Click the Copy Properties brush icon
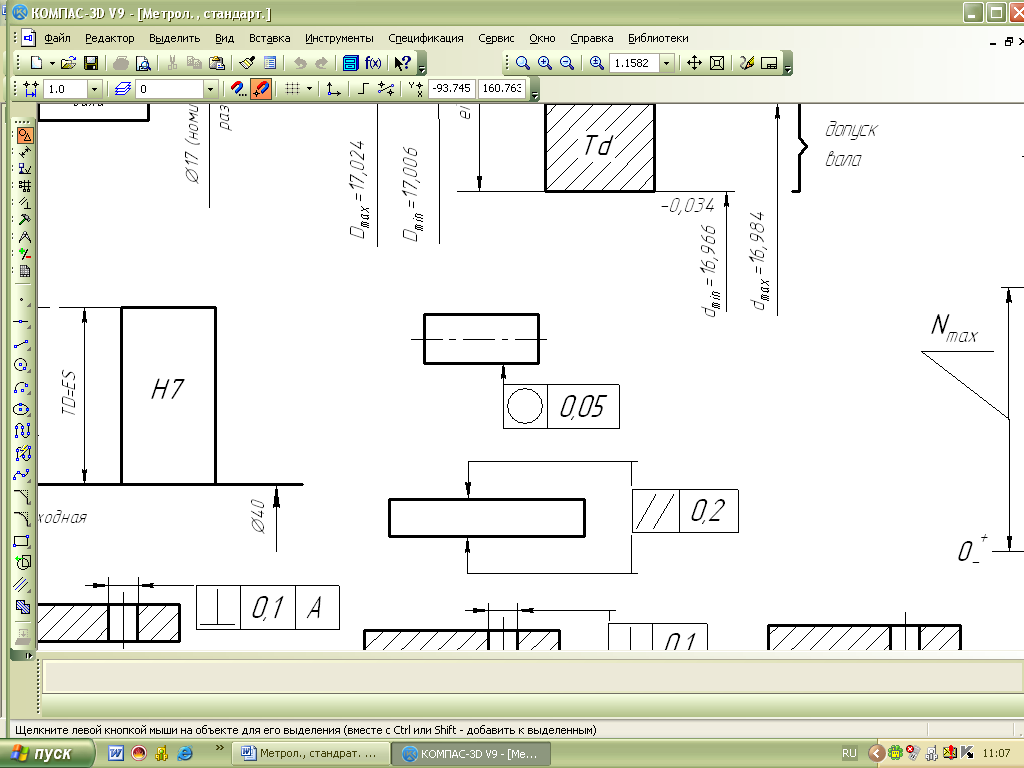The height and width of the screenshot is (768, 1024). (x=247, y=63)
